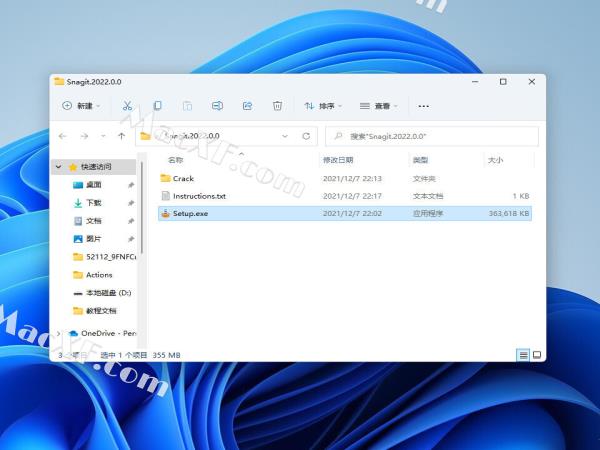Select 下载 (Downloads) in sidebar
The width and height of the screenshot is (600, 450).
click(93, 203)
